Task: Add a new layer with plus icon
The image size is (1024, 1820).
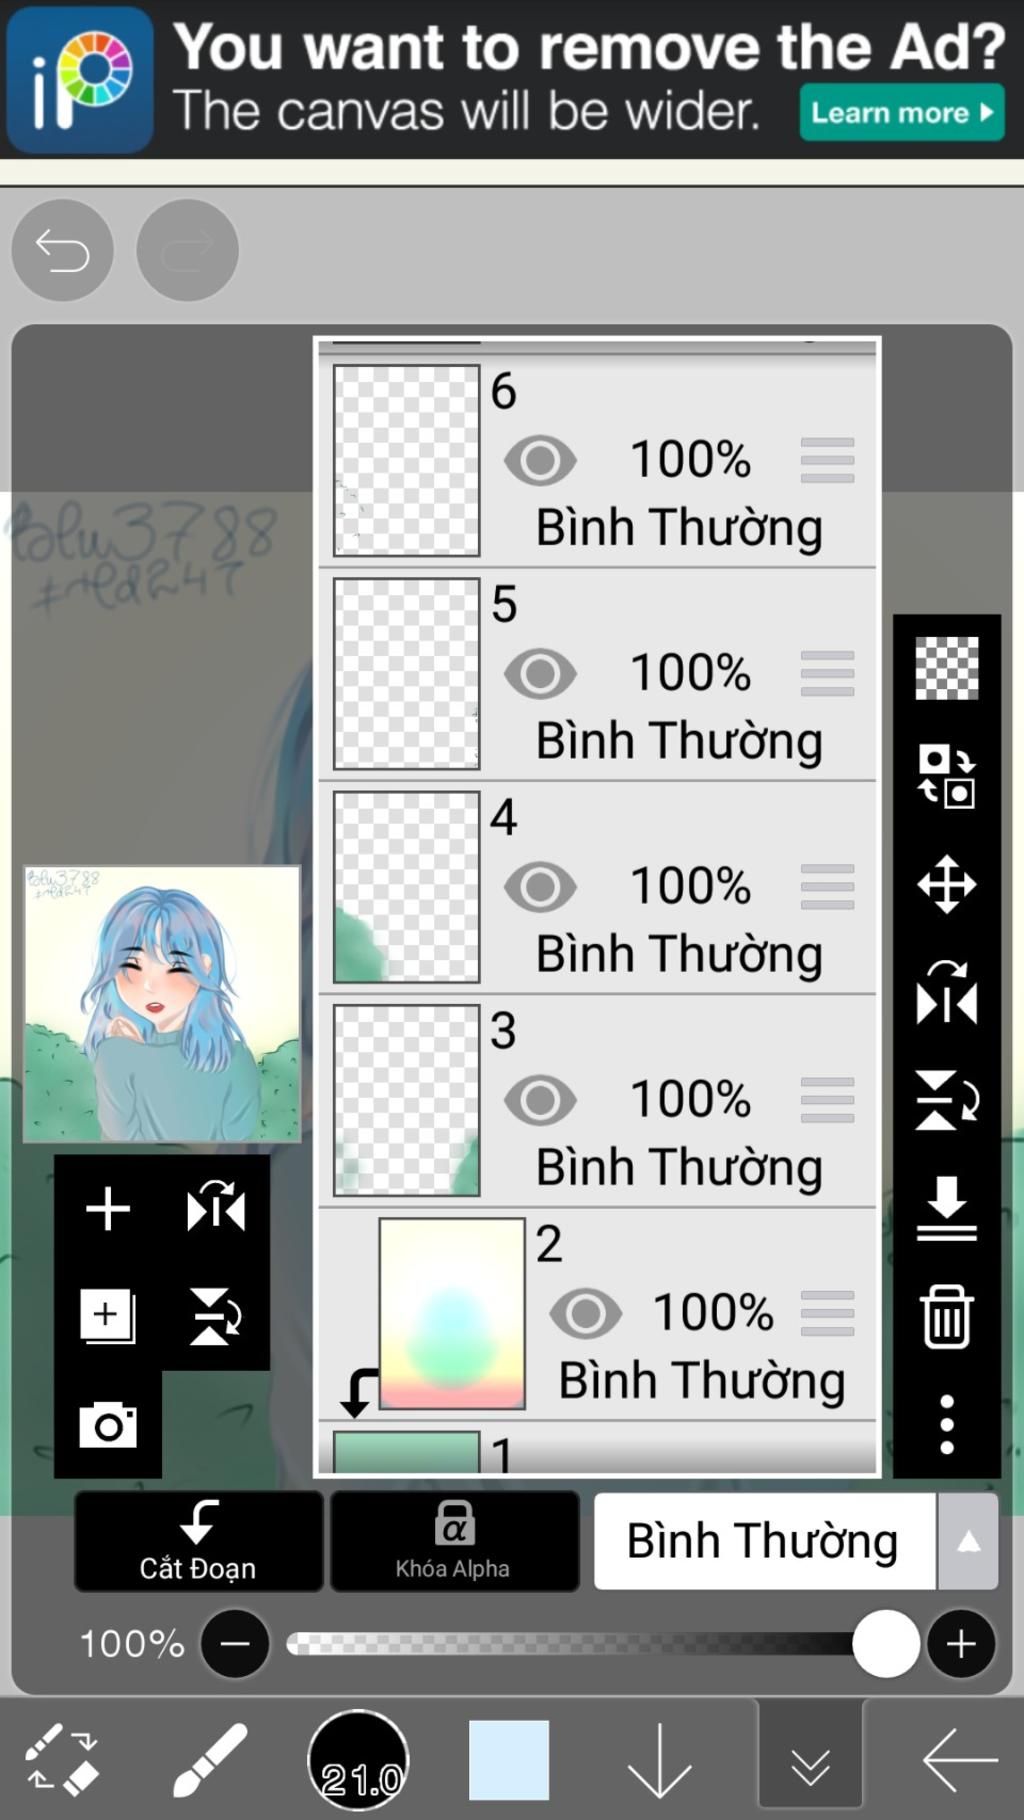Action: (108, 1209)
